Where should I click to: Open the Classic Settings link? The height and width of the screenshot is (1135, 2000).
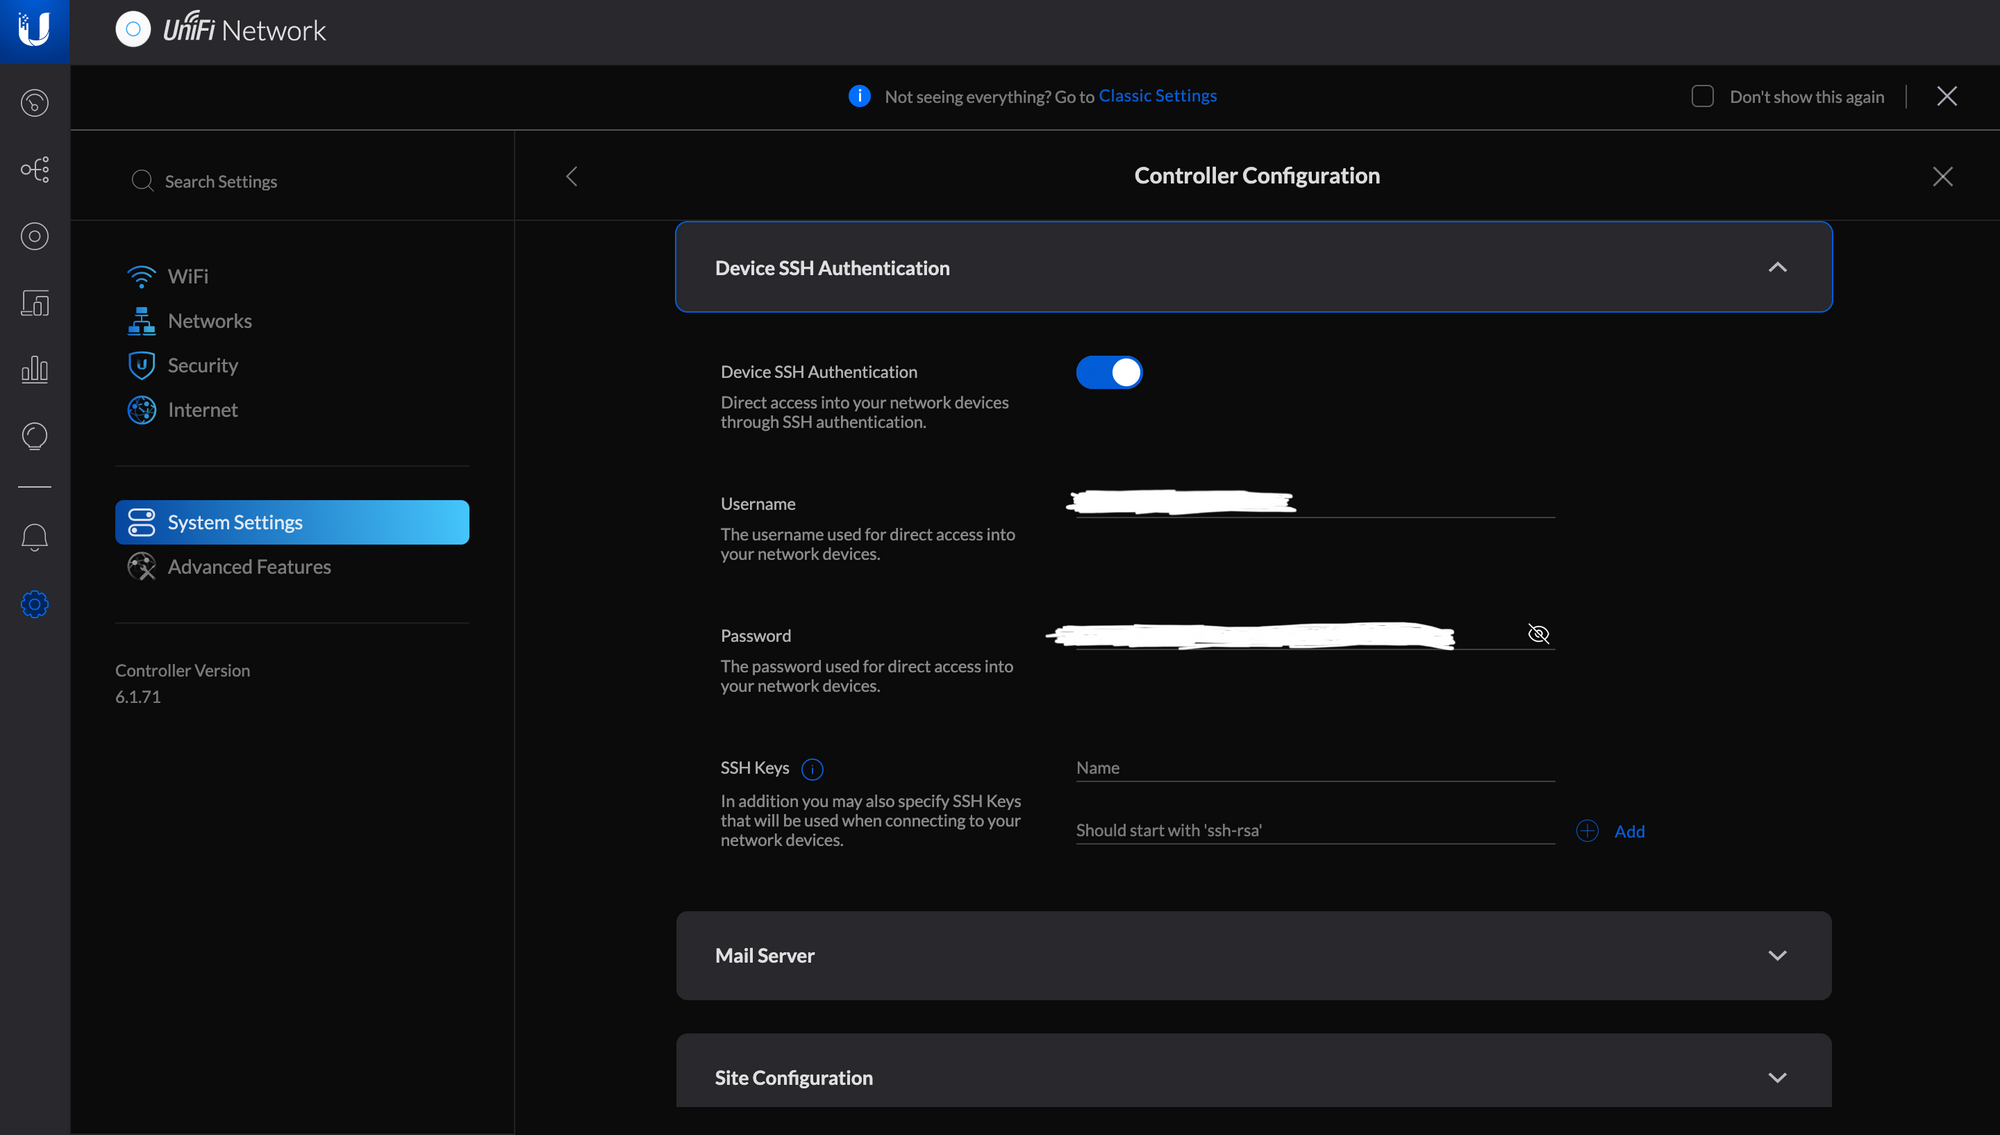tap(1157, 96)
